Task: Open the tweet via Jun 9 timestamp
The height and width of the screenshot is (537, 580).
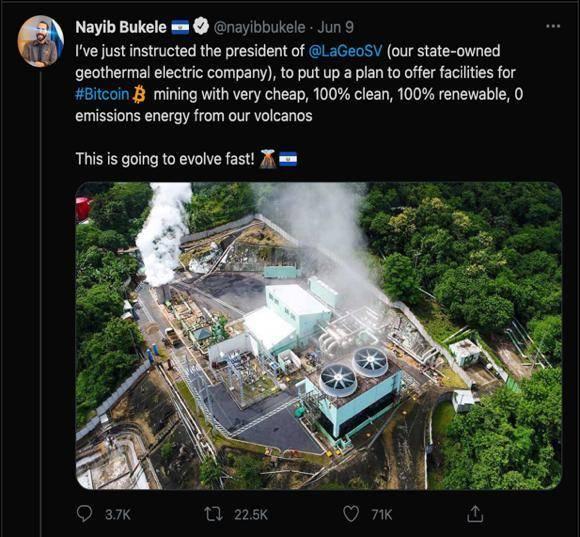Action: (x=335, y=27)
